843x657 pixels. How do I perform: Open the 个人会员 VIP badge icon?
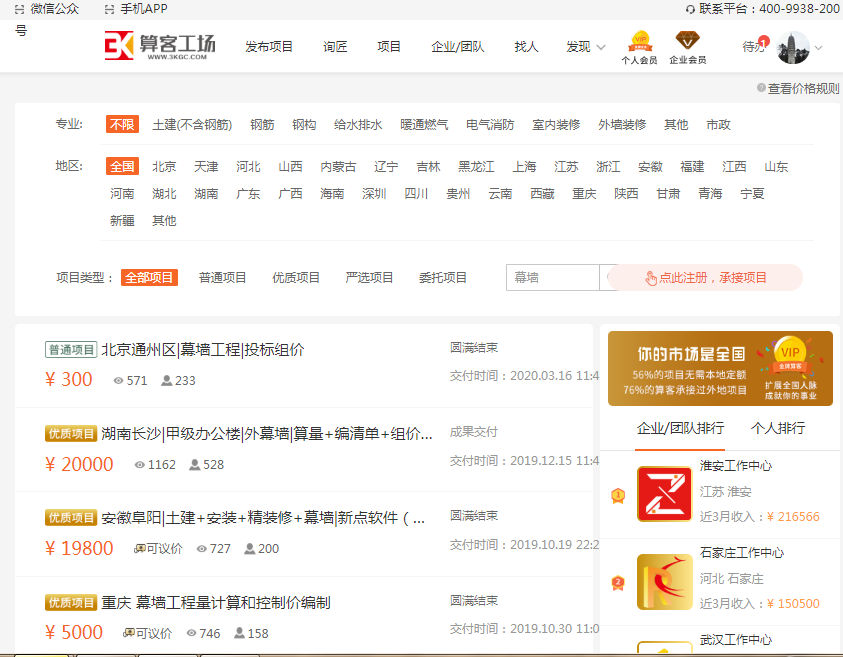(639, 42)
